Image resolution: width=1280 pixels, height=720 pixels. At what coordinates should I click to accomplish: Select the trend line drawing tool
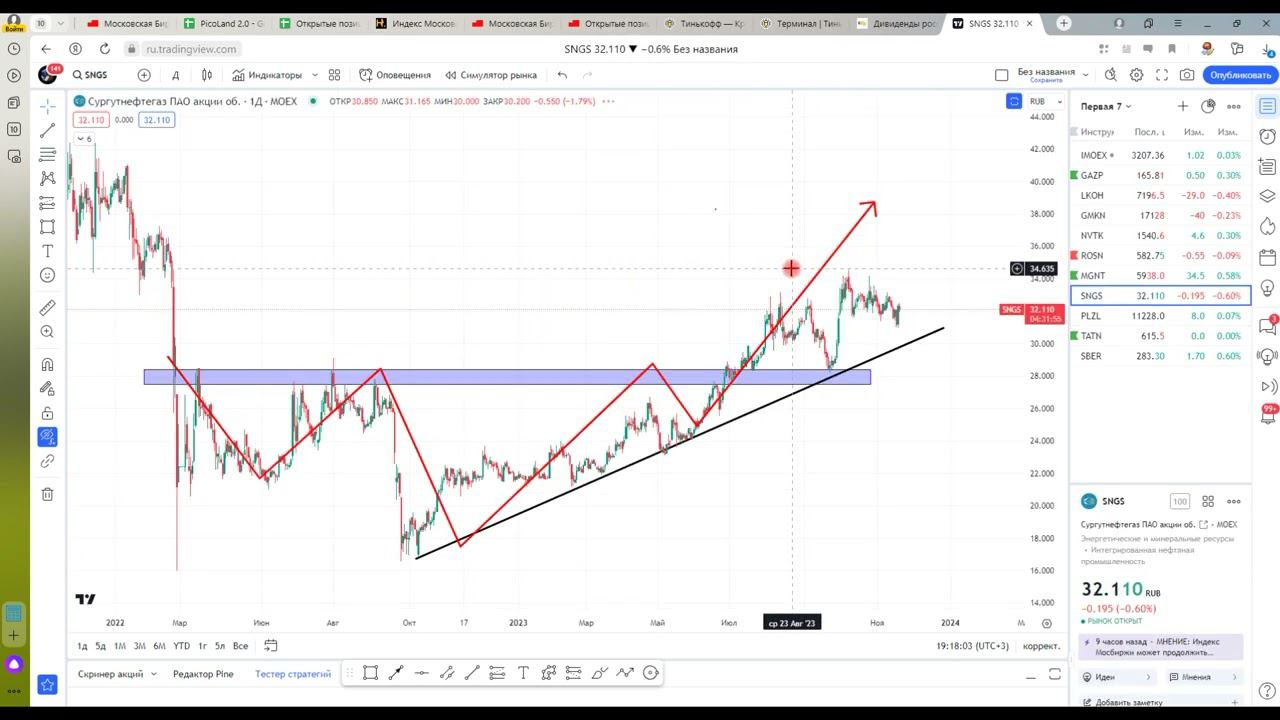point(47,130)
